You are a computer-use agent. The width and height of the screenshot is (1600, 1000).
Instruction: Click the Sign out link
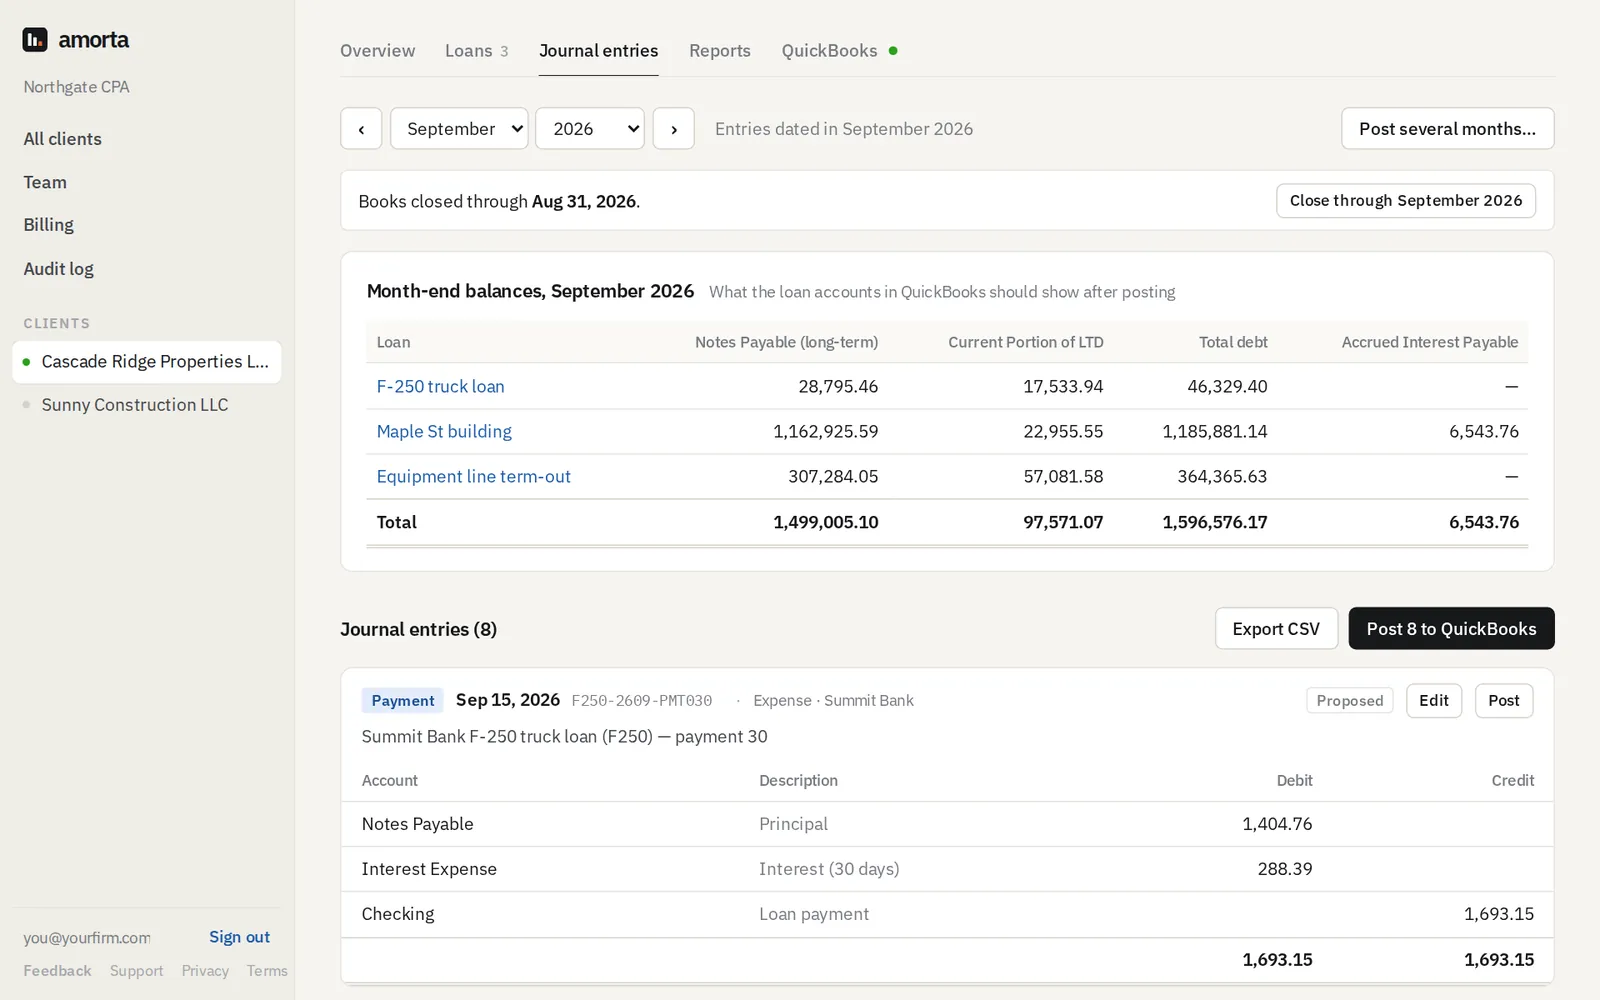click(x=239, y=937)
